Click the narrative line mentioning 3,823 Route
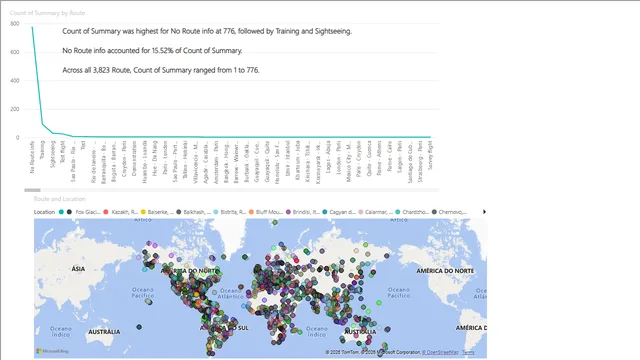640x360 pixels. pyautogui.click(x=161, y=70)
